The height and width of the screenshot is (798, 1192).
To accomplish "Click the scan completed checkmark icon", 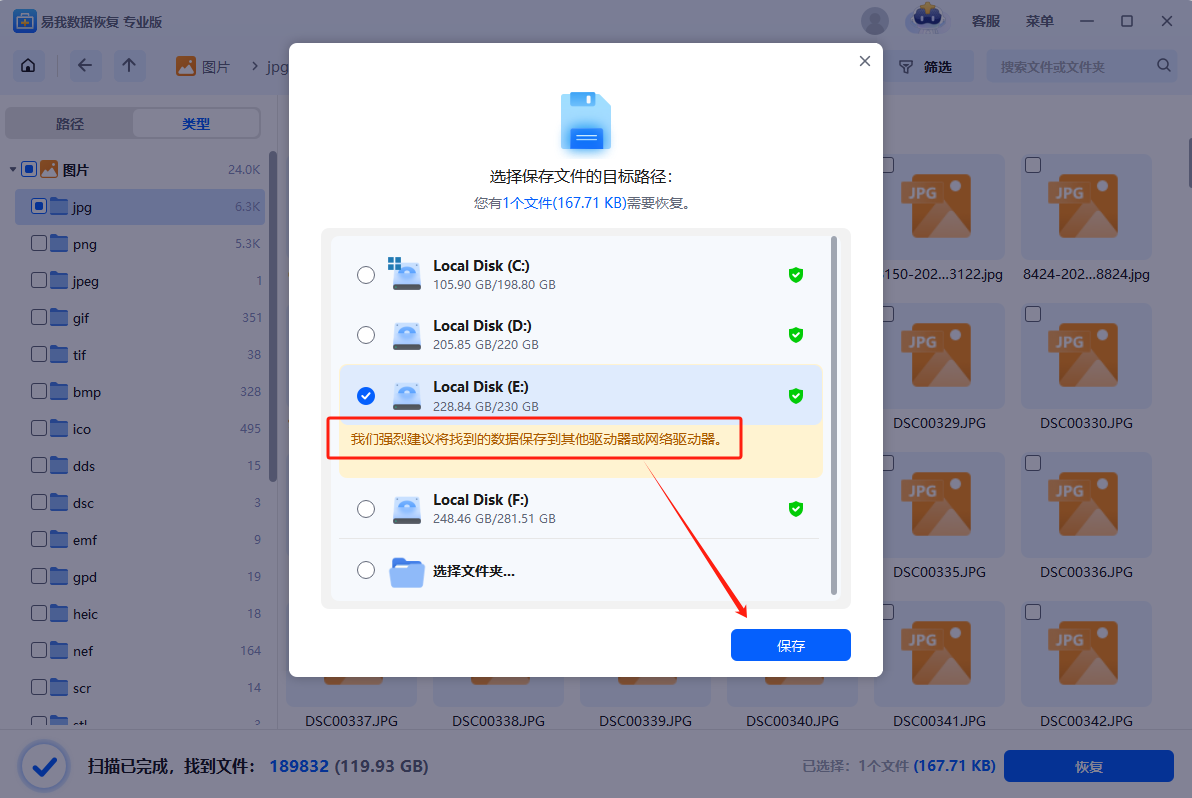I will click(45, 767).
